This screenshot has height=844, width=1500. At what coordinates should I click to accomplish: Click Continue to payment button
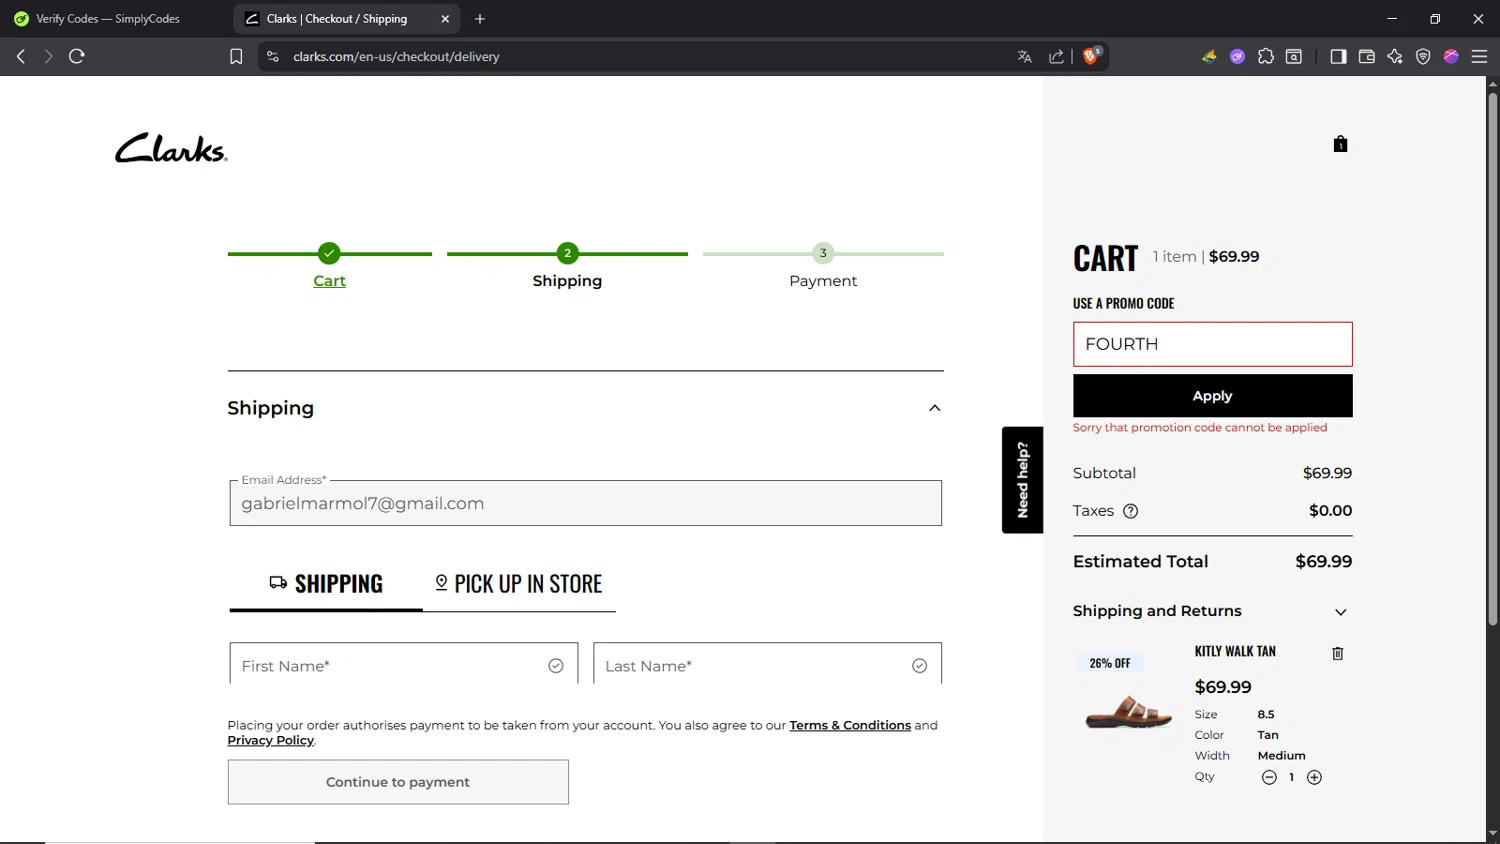click(398, 782)
